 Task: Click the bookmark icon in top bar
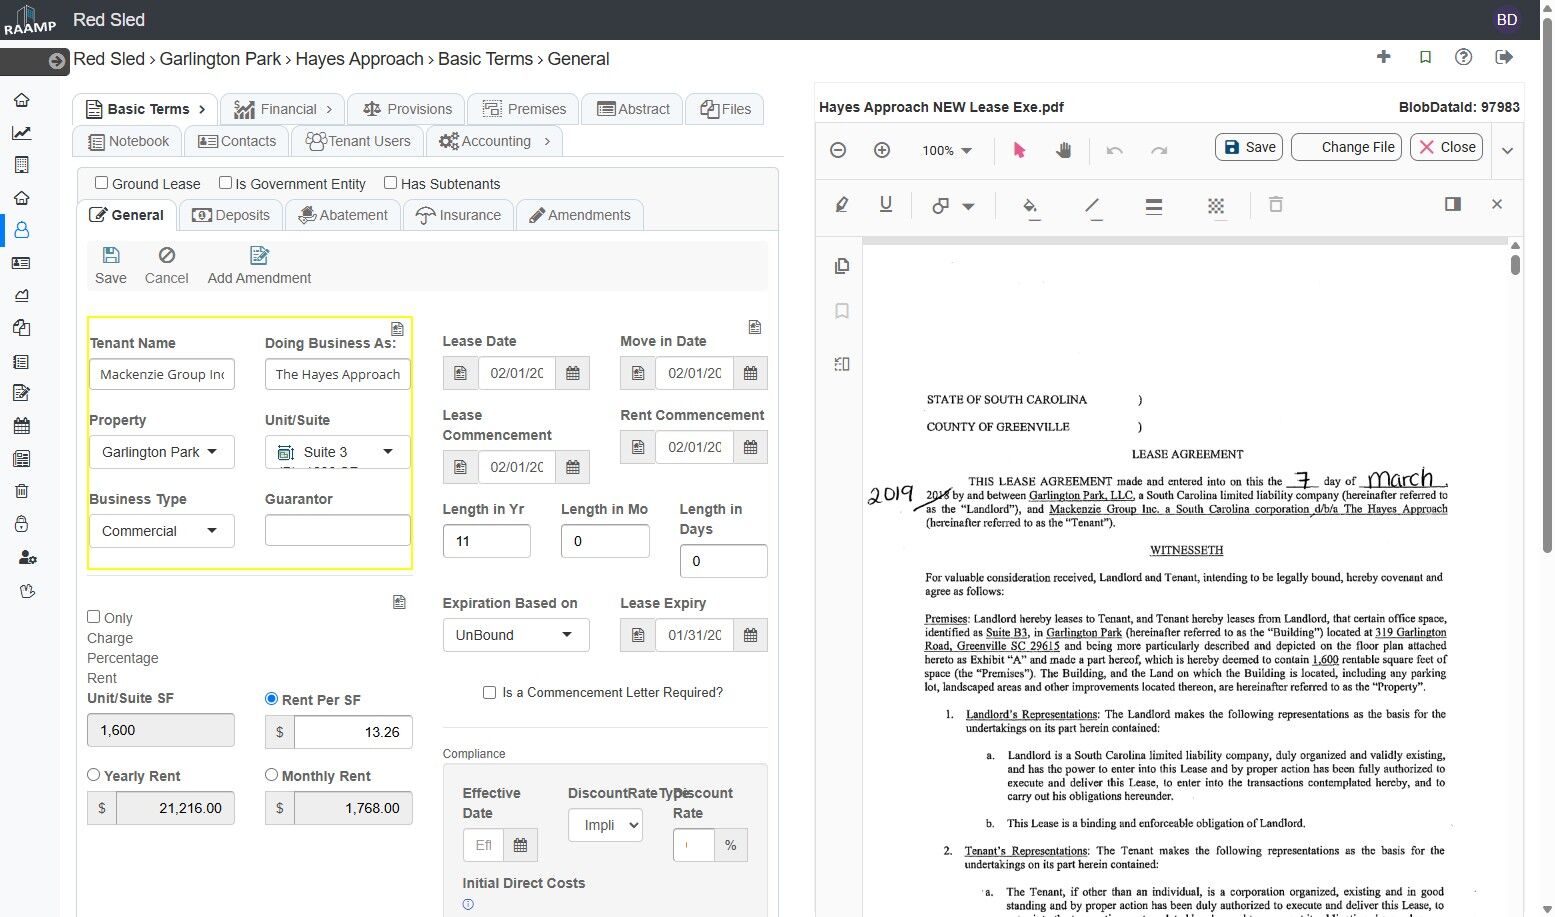tap(1425, 57)
